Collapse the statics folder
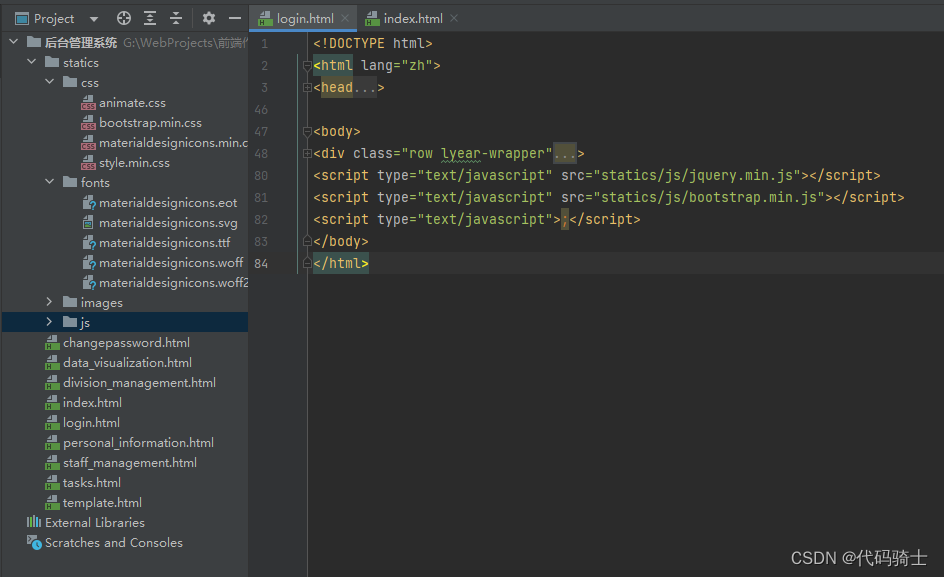The width and height of the screenshot is (944, 577). pyautogui.click(x=32, y=62)
